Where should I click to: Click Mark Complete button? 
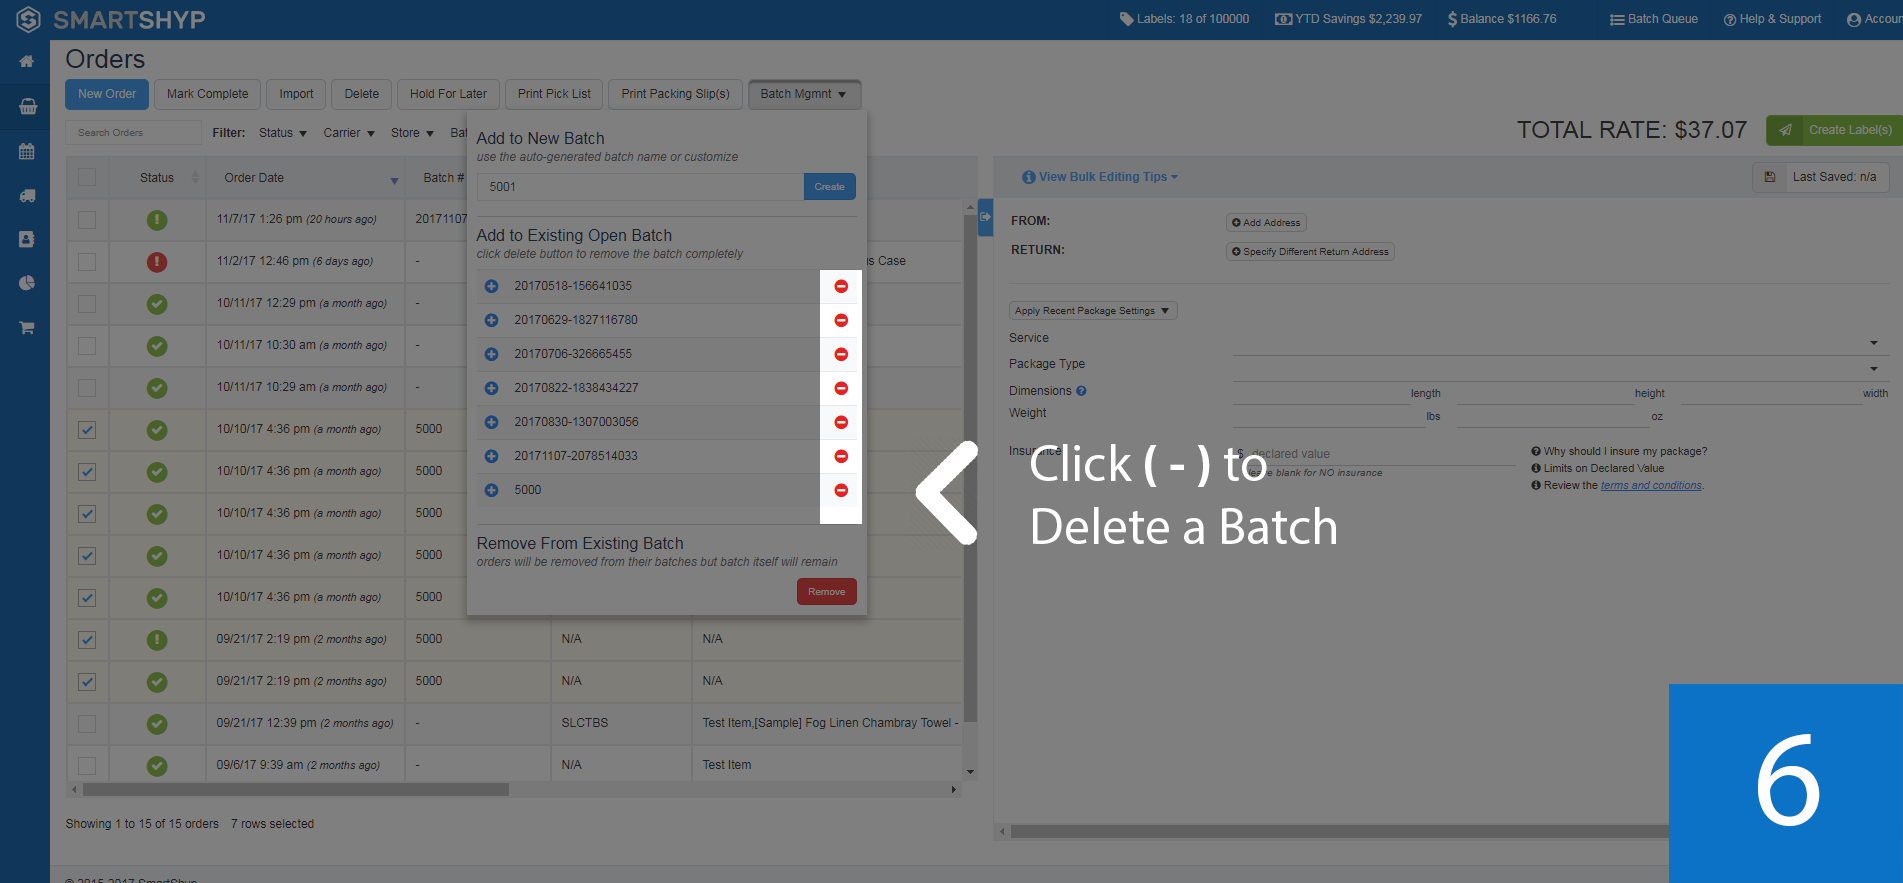pyautogui.click(x=207, y=94)
